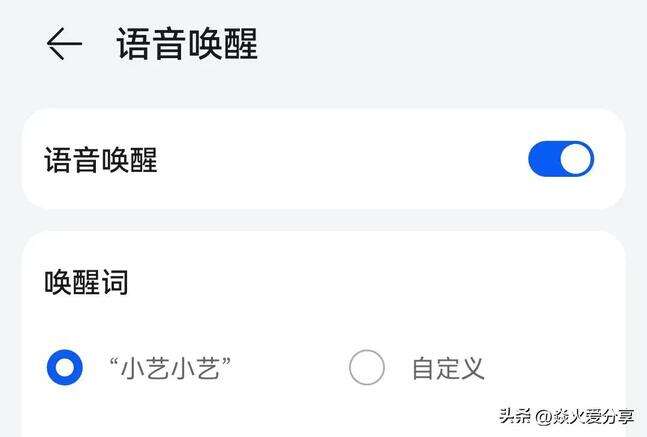Tap the back arrow icon

63,44
